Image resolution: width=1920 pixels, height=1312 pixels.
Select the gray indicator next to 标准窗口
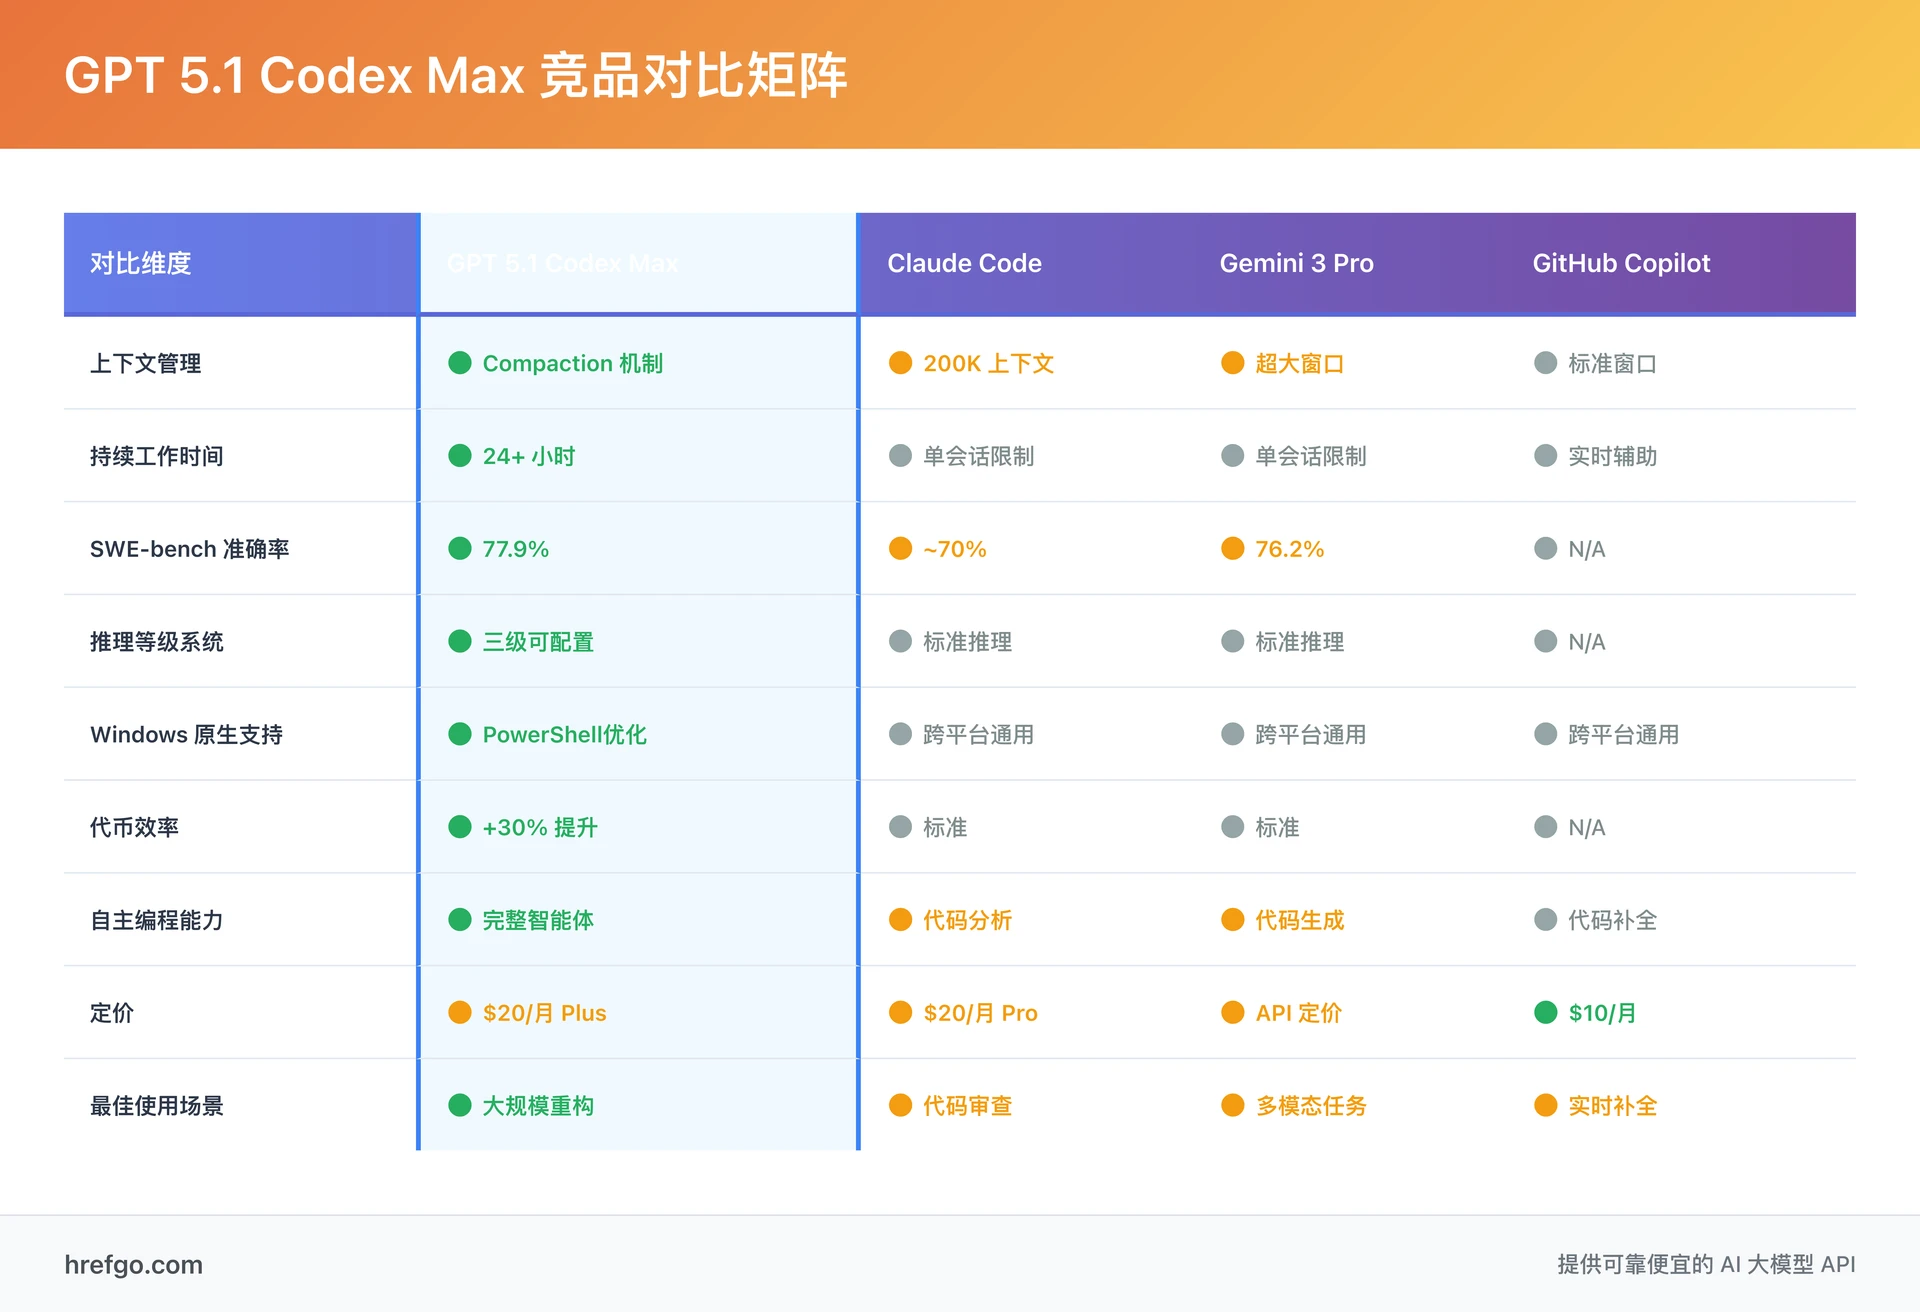point(1546,363)
